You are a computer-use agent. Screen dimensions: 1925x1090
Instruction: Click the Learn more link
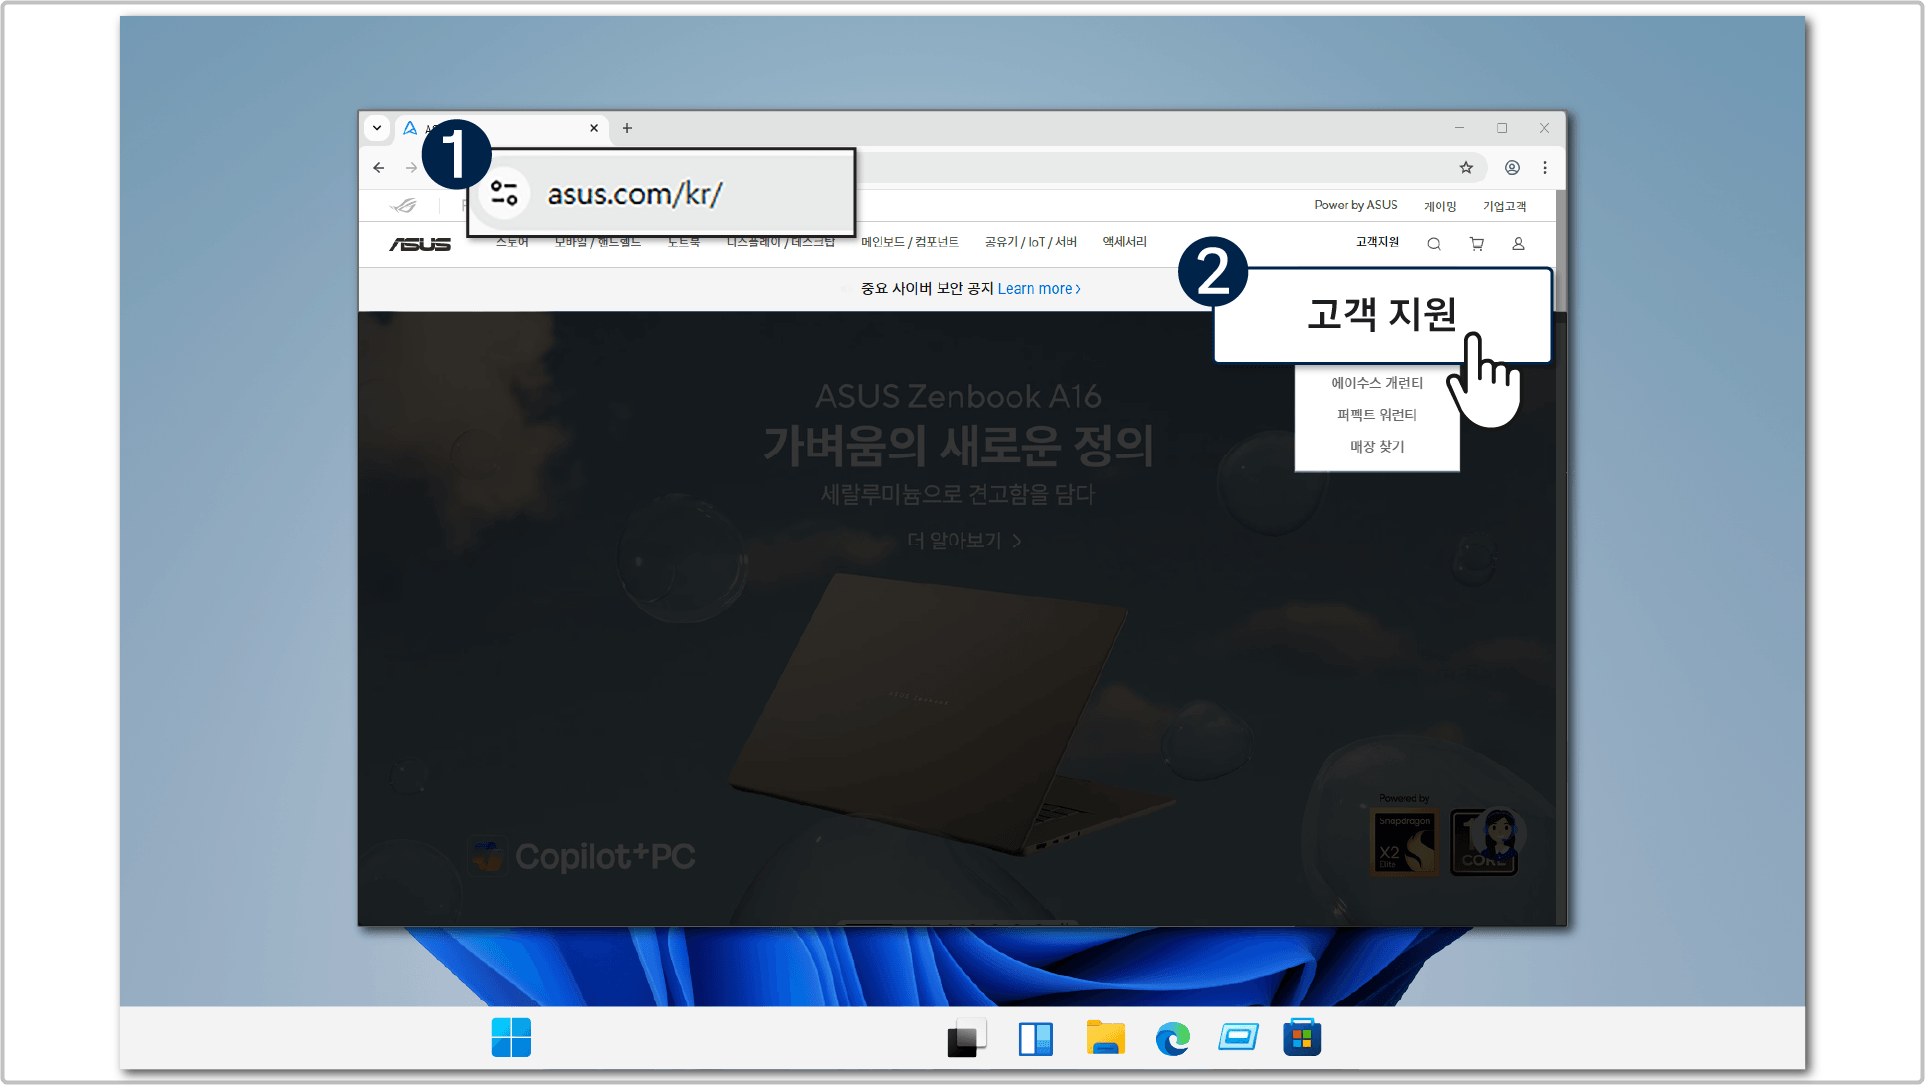click(1038, 289)
